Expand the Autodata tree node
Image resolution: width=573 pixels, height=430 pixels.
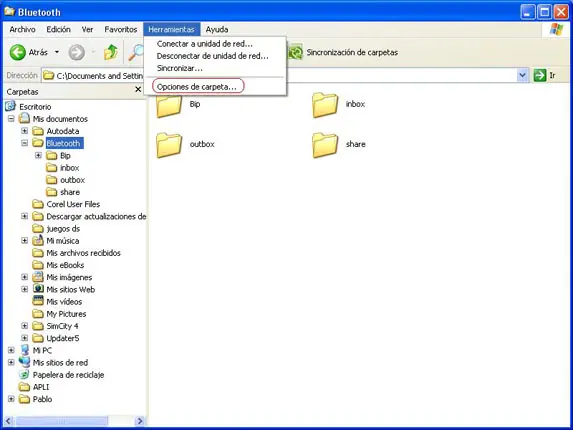pos(24,131)
